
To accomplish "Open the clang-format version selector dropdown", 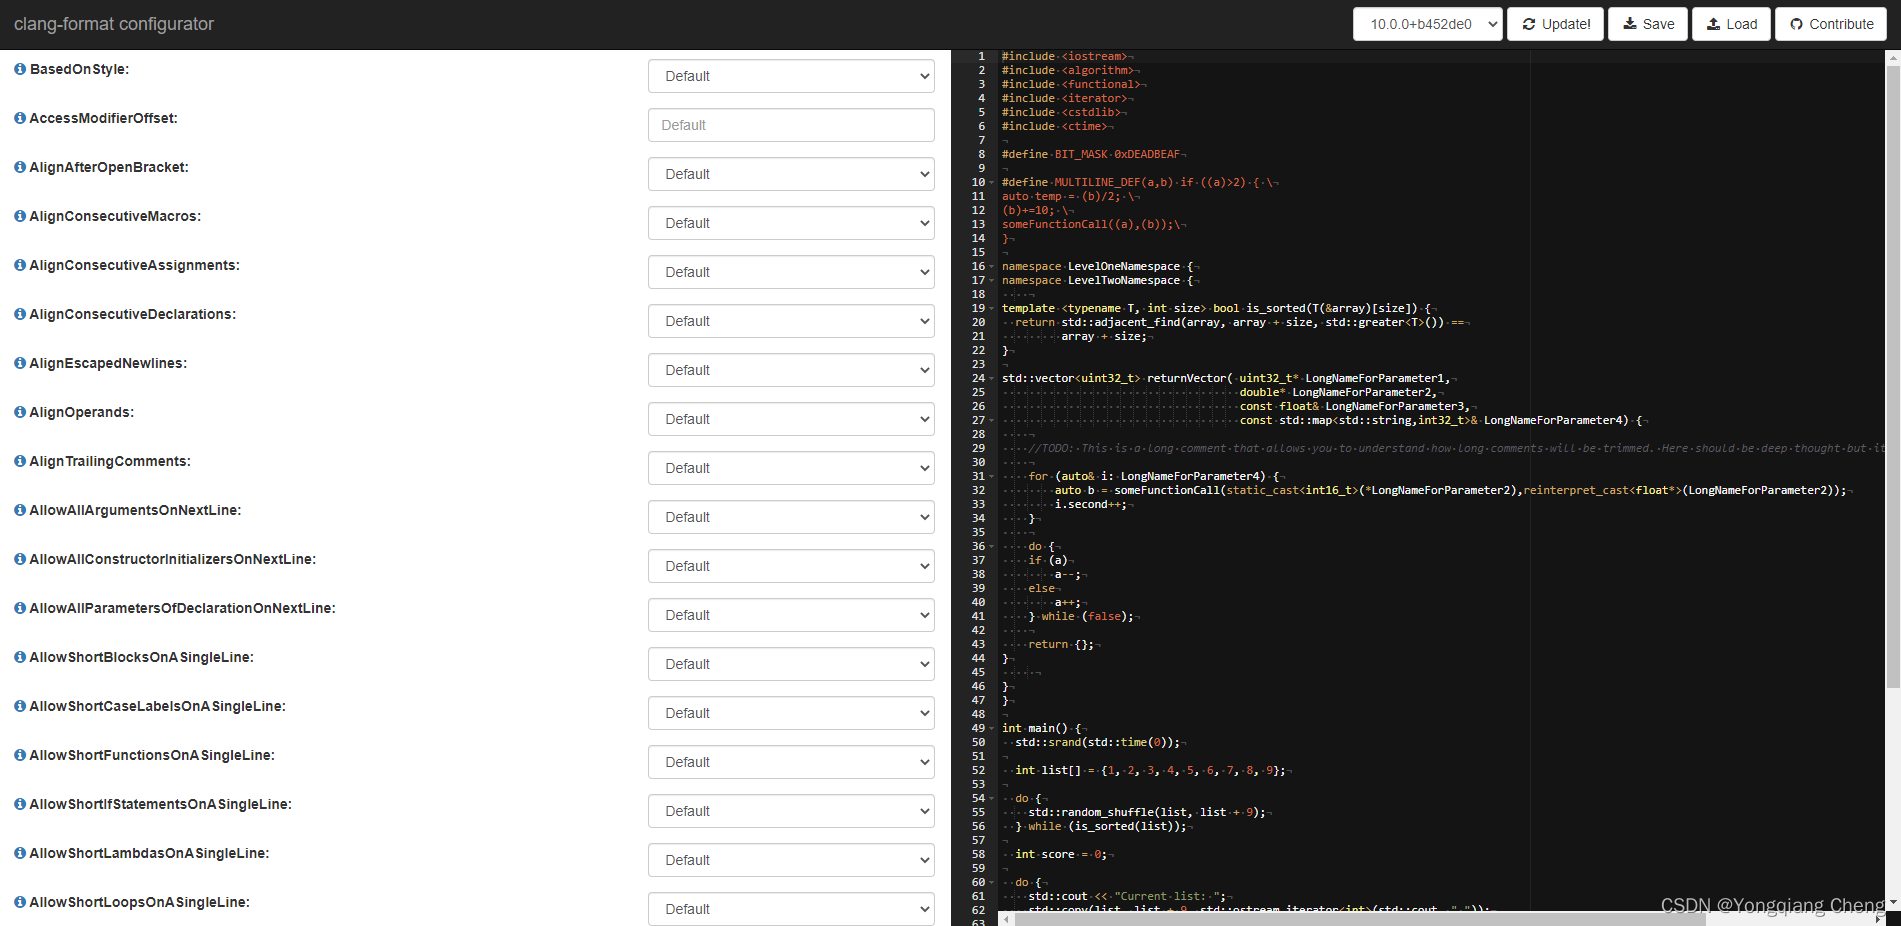I will tap(1427, 23).
